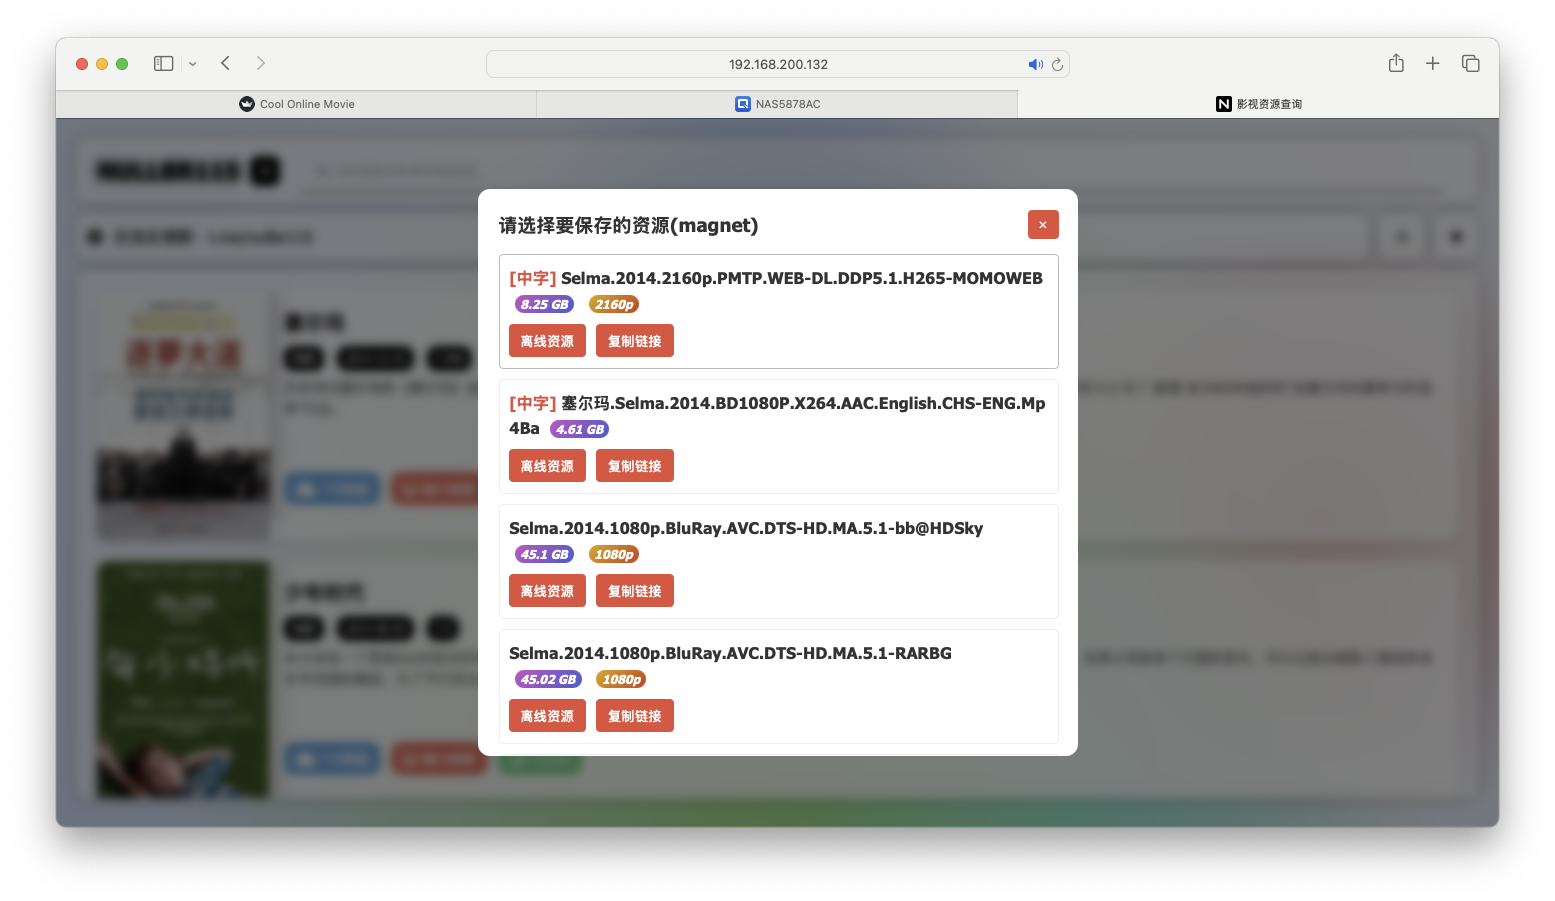Mute tab audio via the blue speaker icon
1555x901 pixels.
pos(1036,63)
